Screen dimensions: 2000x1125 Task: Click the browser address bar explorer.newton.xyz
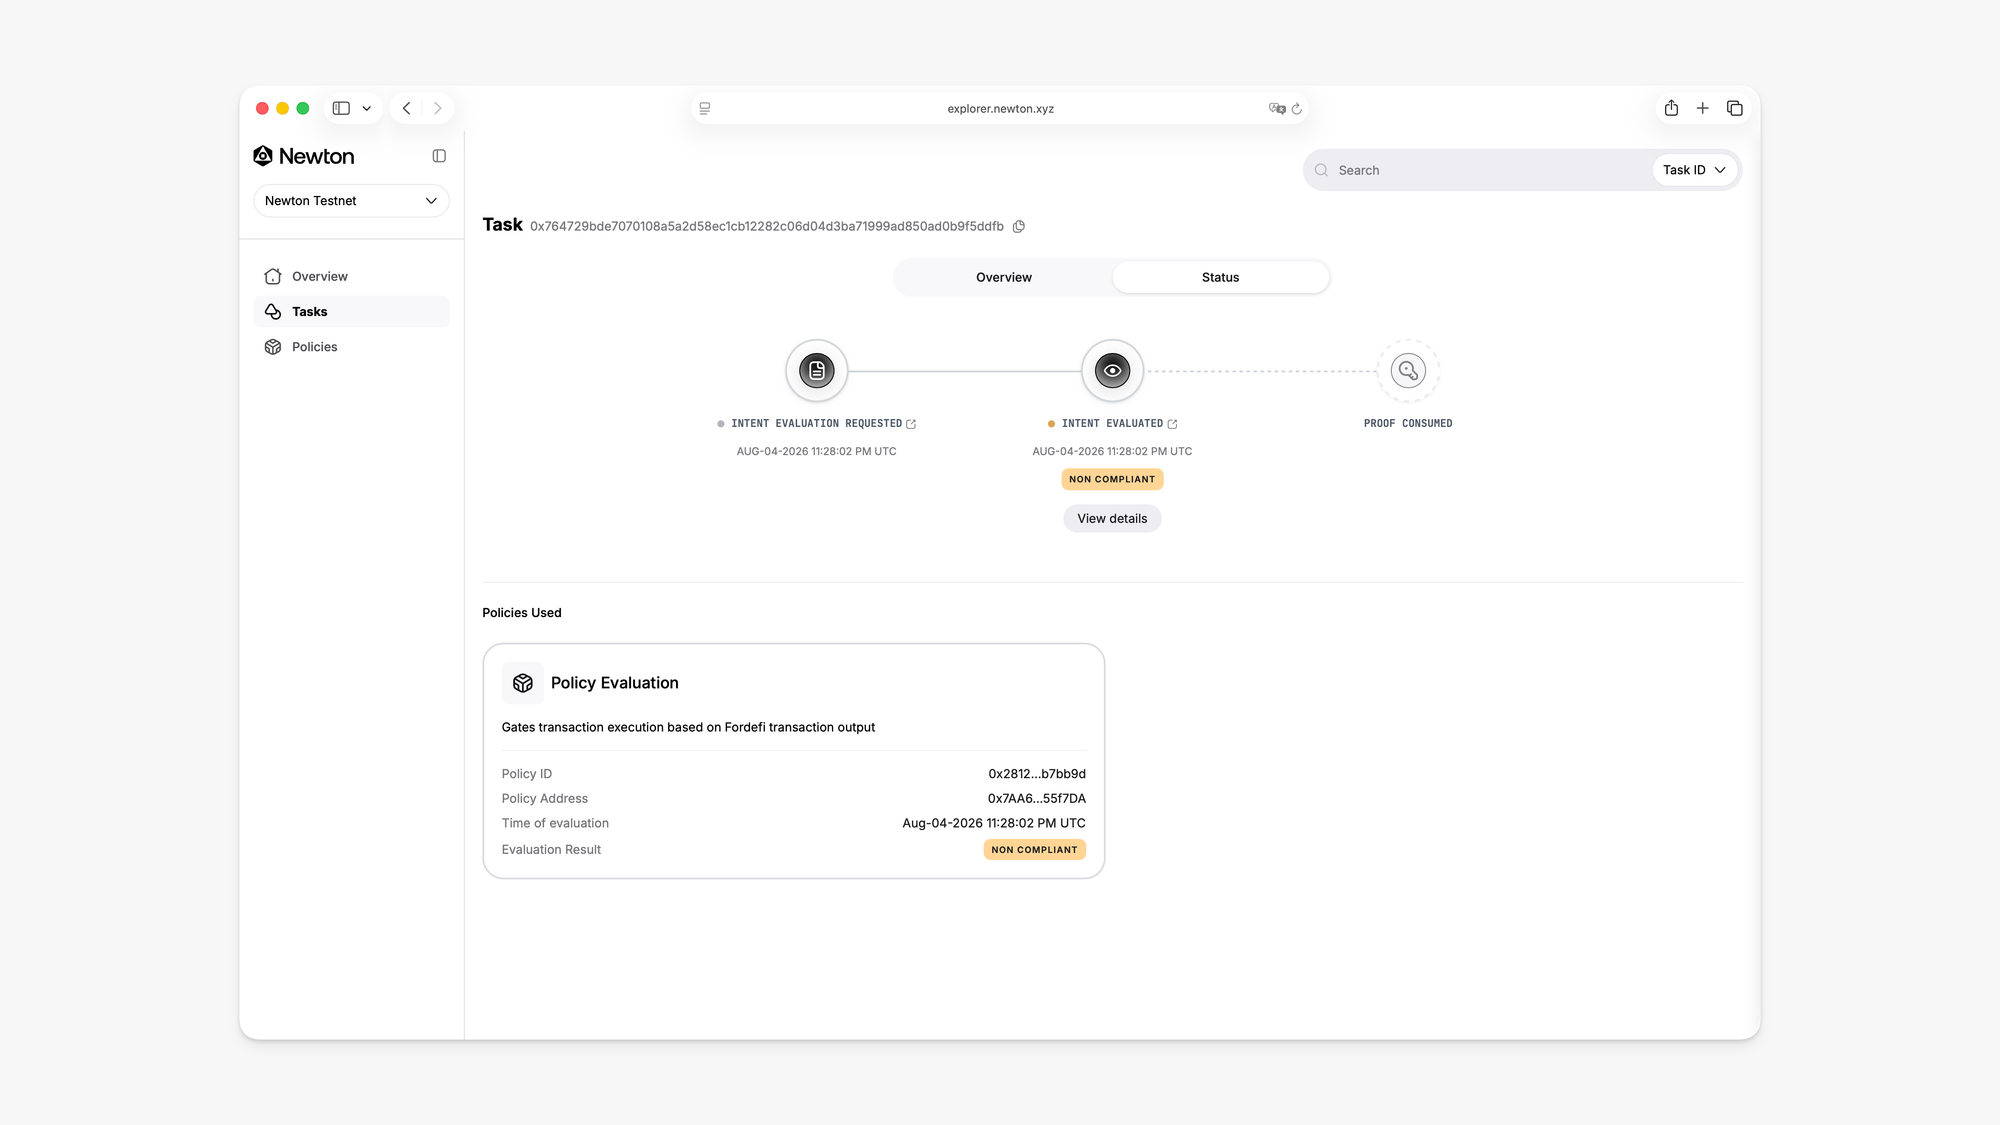pyautogui.click(x=1000, y=109)
